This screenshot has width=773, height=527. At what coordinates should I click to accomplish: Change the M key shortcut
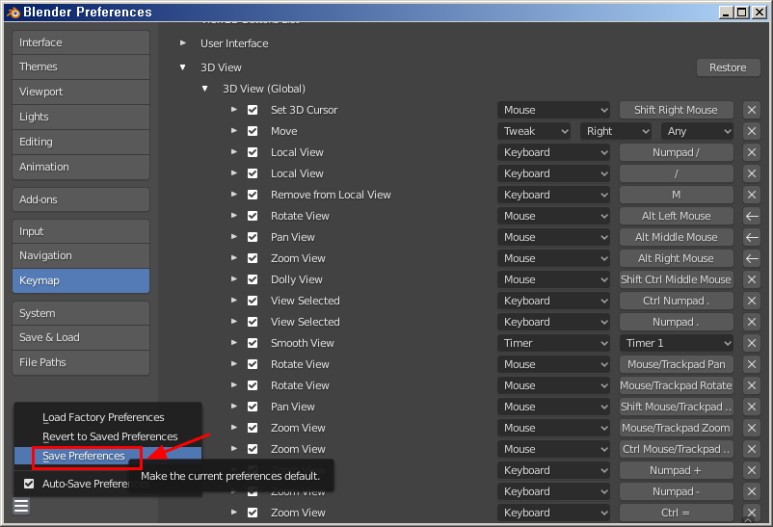point(676,195)
